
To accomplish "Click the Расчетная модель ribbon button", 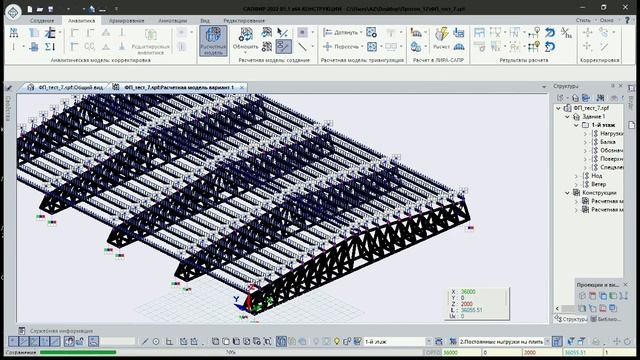I will (x=213, y=40).
